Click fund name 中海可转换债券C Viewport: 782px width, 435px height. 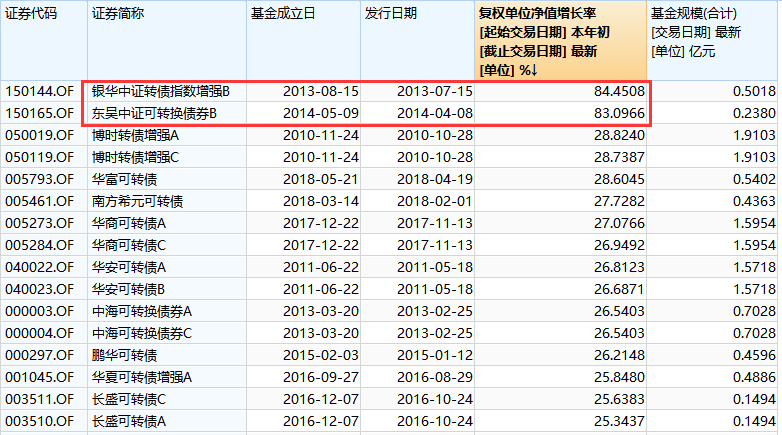(142, 333)
